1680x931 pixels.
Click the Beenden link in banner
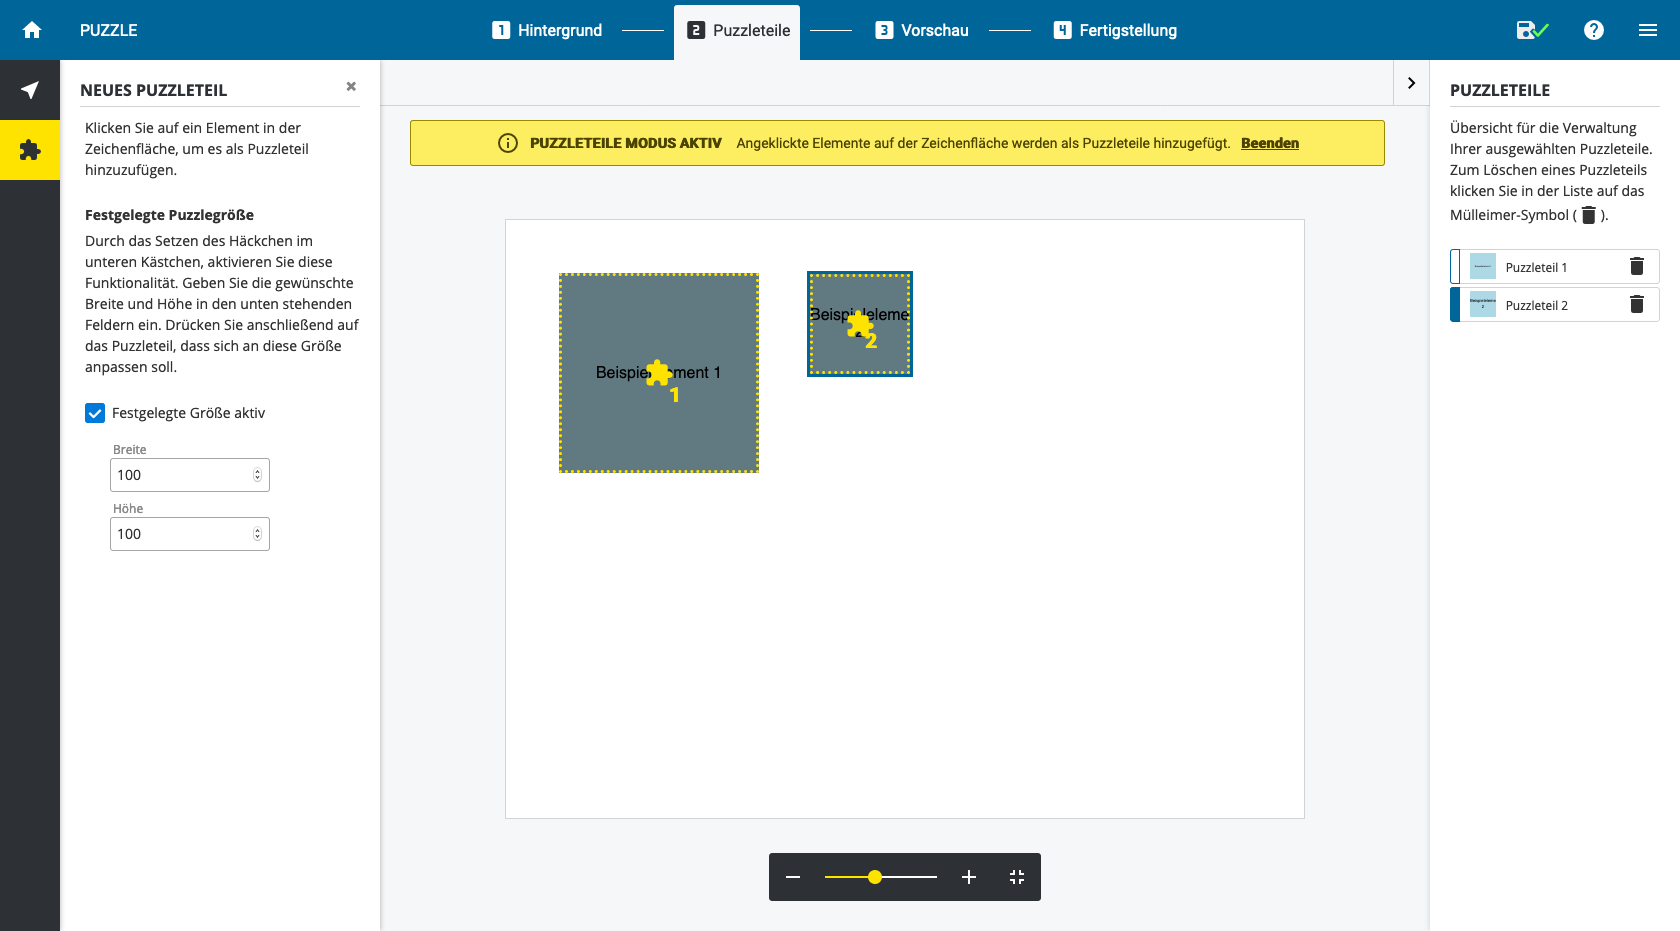click(1269, 143)
